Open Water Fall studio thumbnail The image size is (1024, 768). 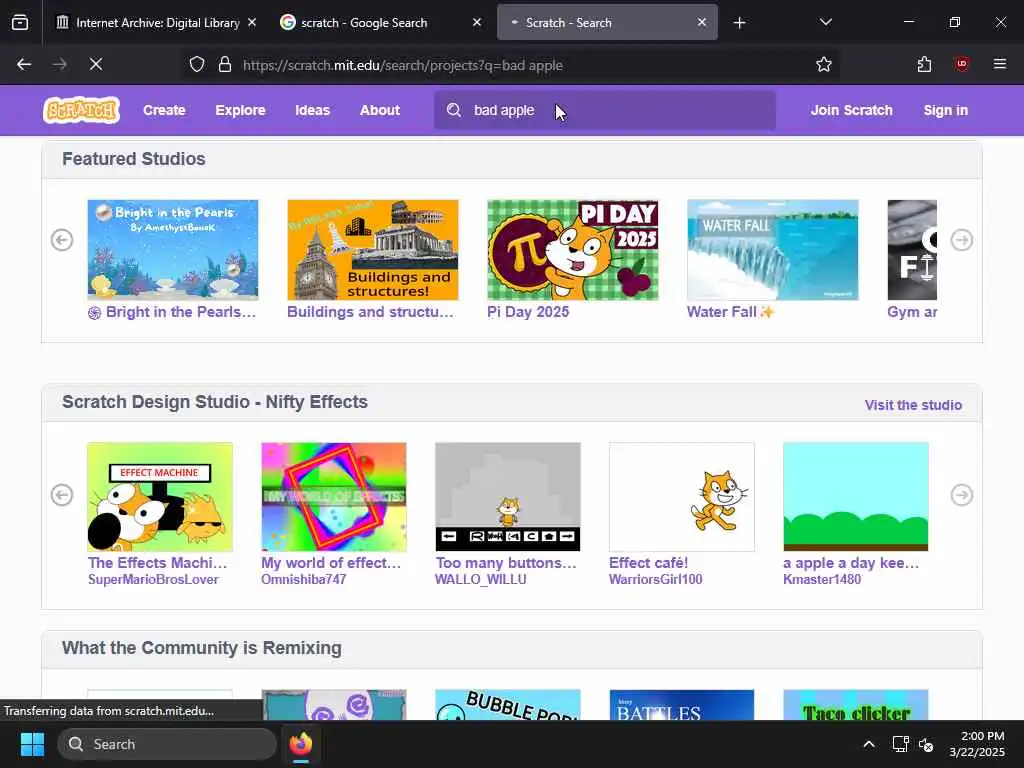(x=773, y=250)
